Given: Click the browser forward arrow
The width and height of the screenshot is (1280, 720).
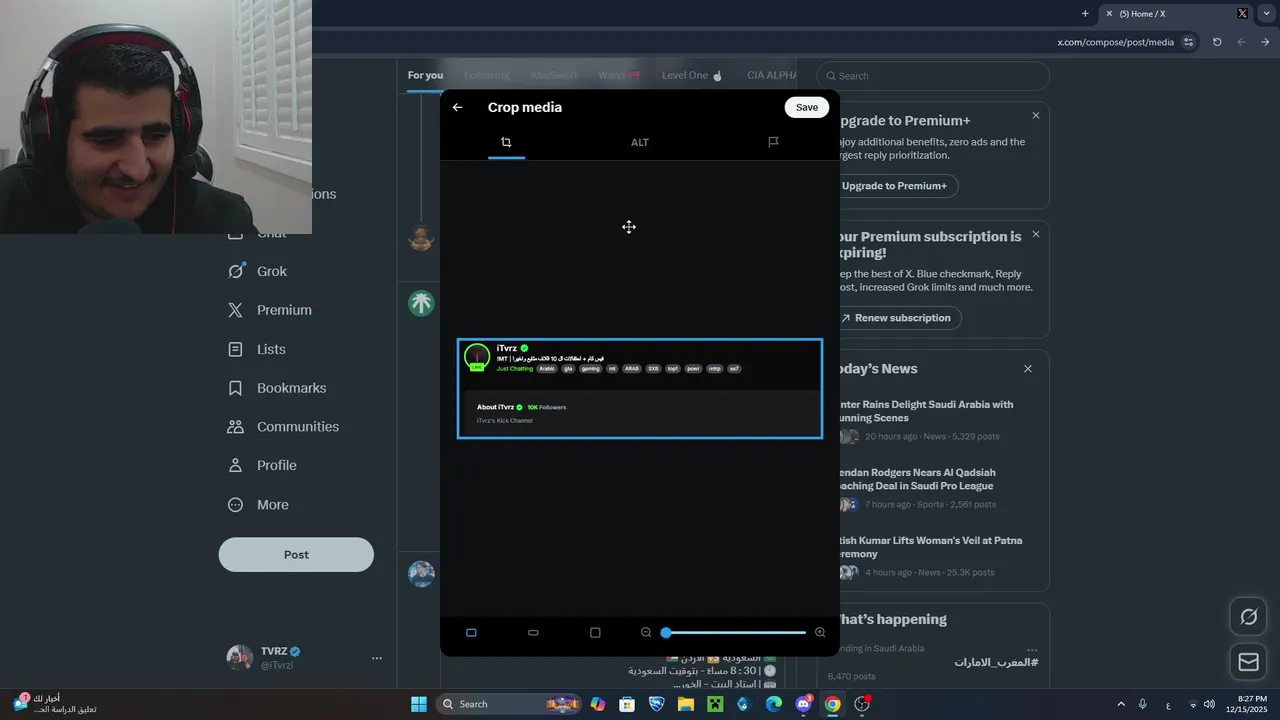Looking at the screenshot, I should [x=1265, y=42].
